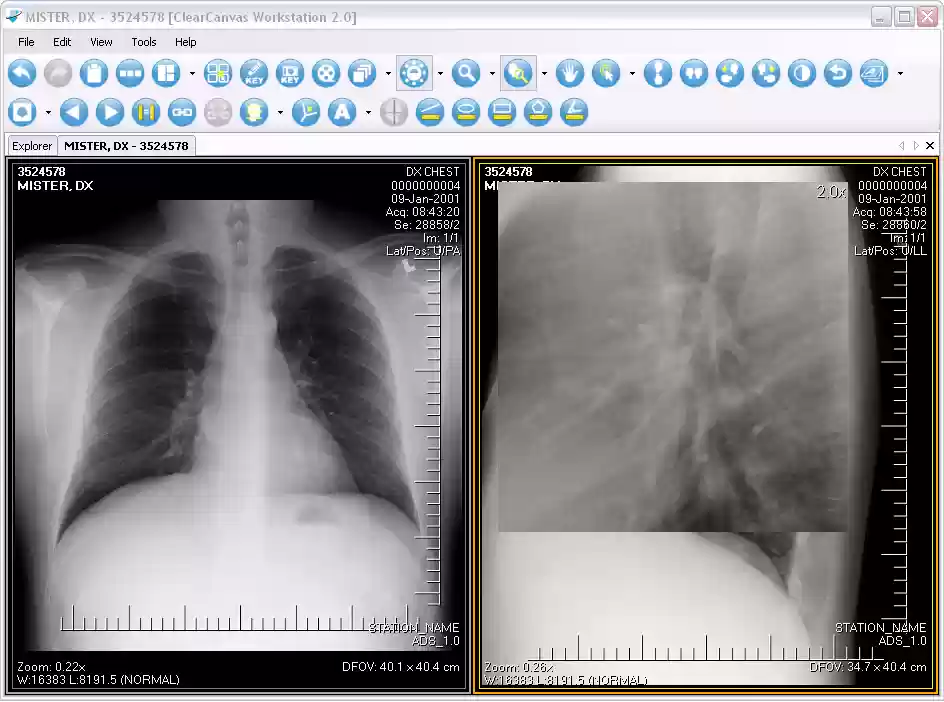This screenshot has height=702, width=944.
Task: Go to the previous display set
Action: pos(74,112)
